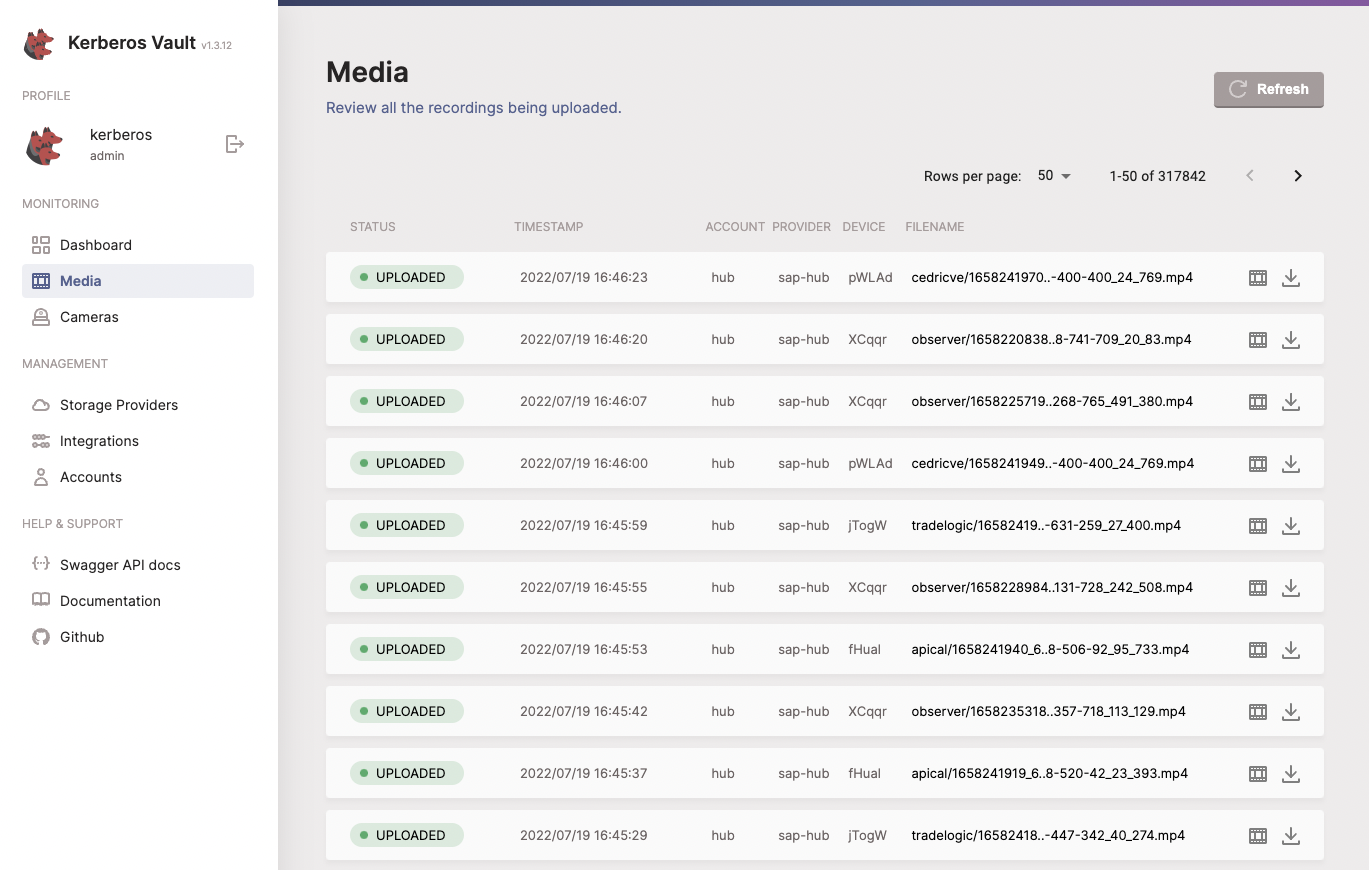Image resolution: width=1369 pixels, height=870 pixels.
Task: Log out of the kerberos admin account
Action: pyautogui.click(x=235, y=144)
